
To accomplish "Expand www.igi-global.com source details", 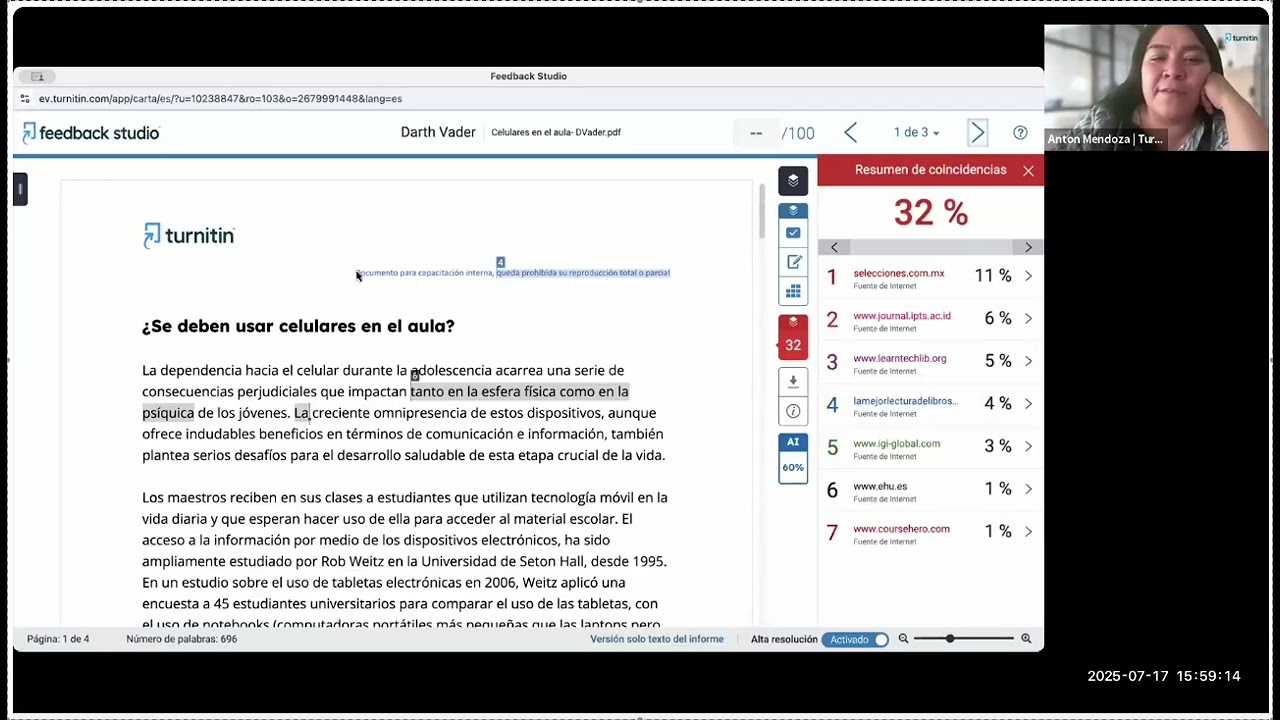I will [x=1028, y=446].
